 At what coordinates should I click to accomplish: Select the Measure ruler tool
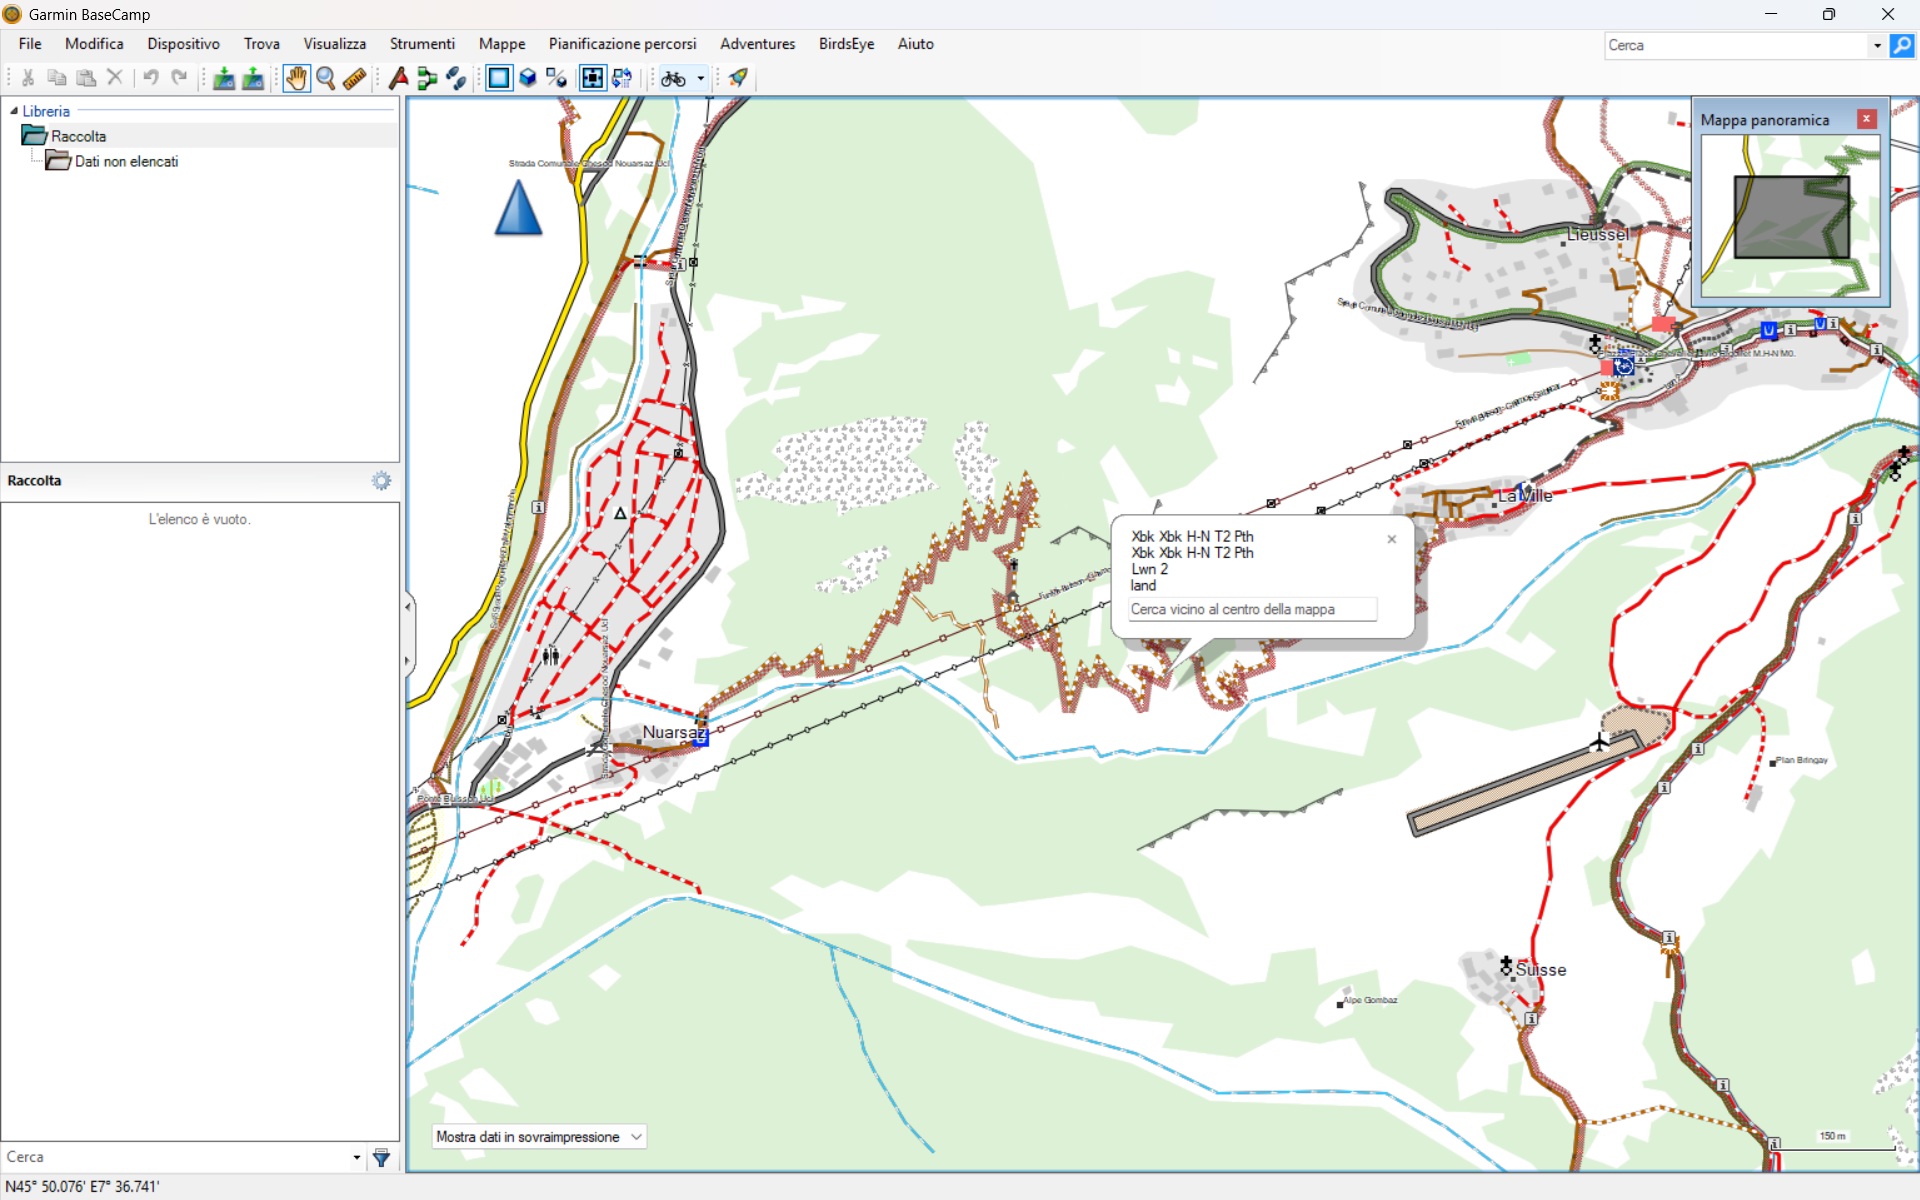(354, 78)
